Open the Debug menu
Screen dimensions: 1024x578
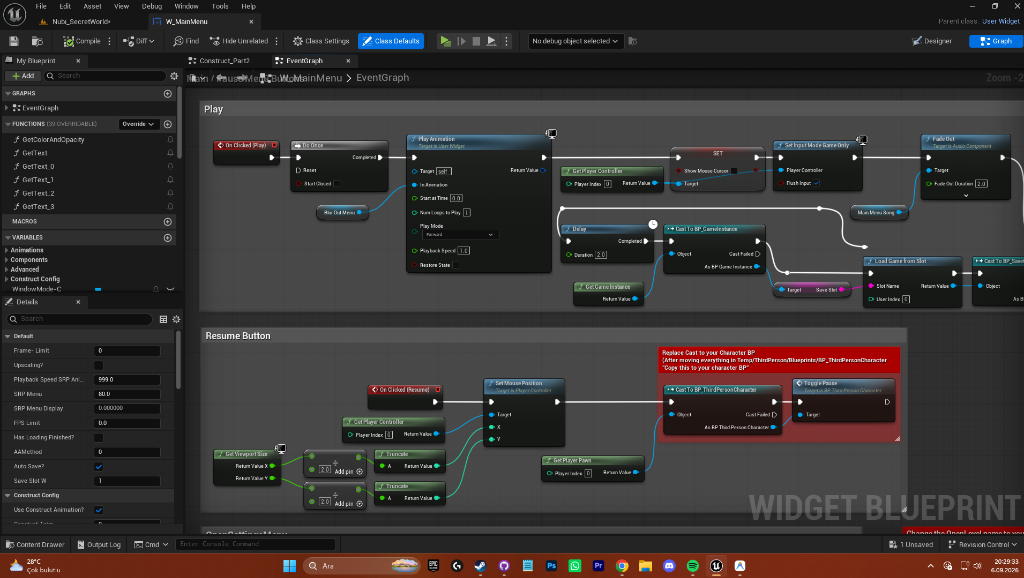(152, 6)
